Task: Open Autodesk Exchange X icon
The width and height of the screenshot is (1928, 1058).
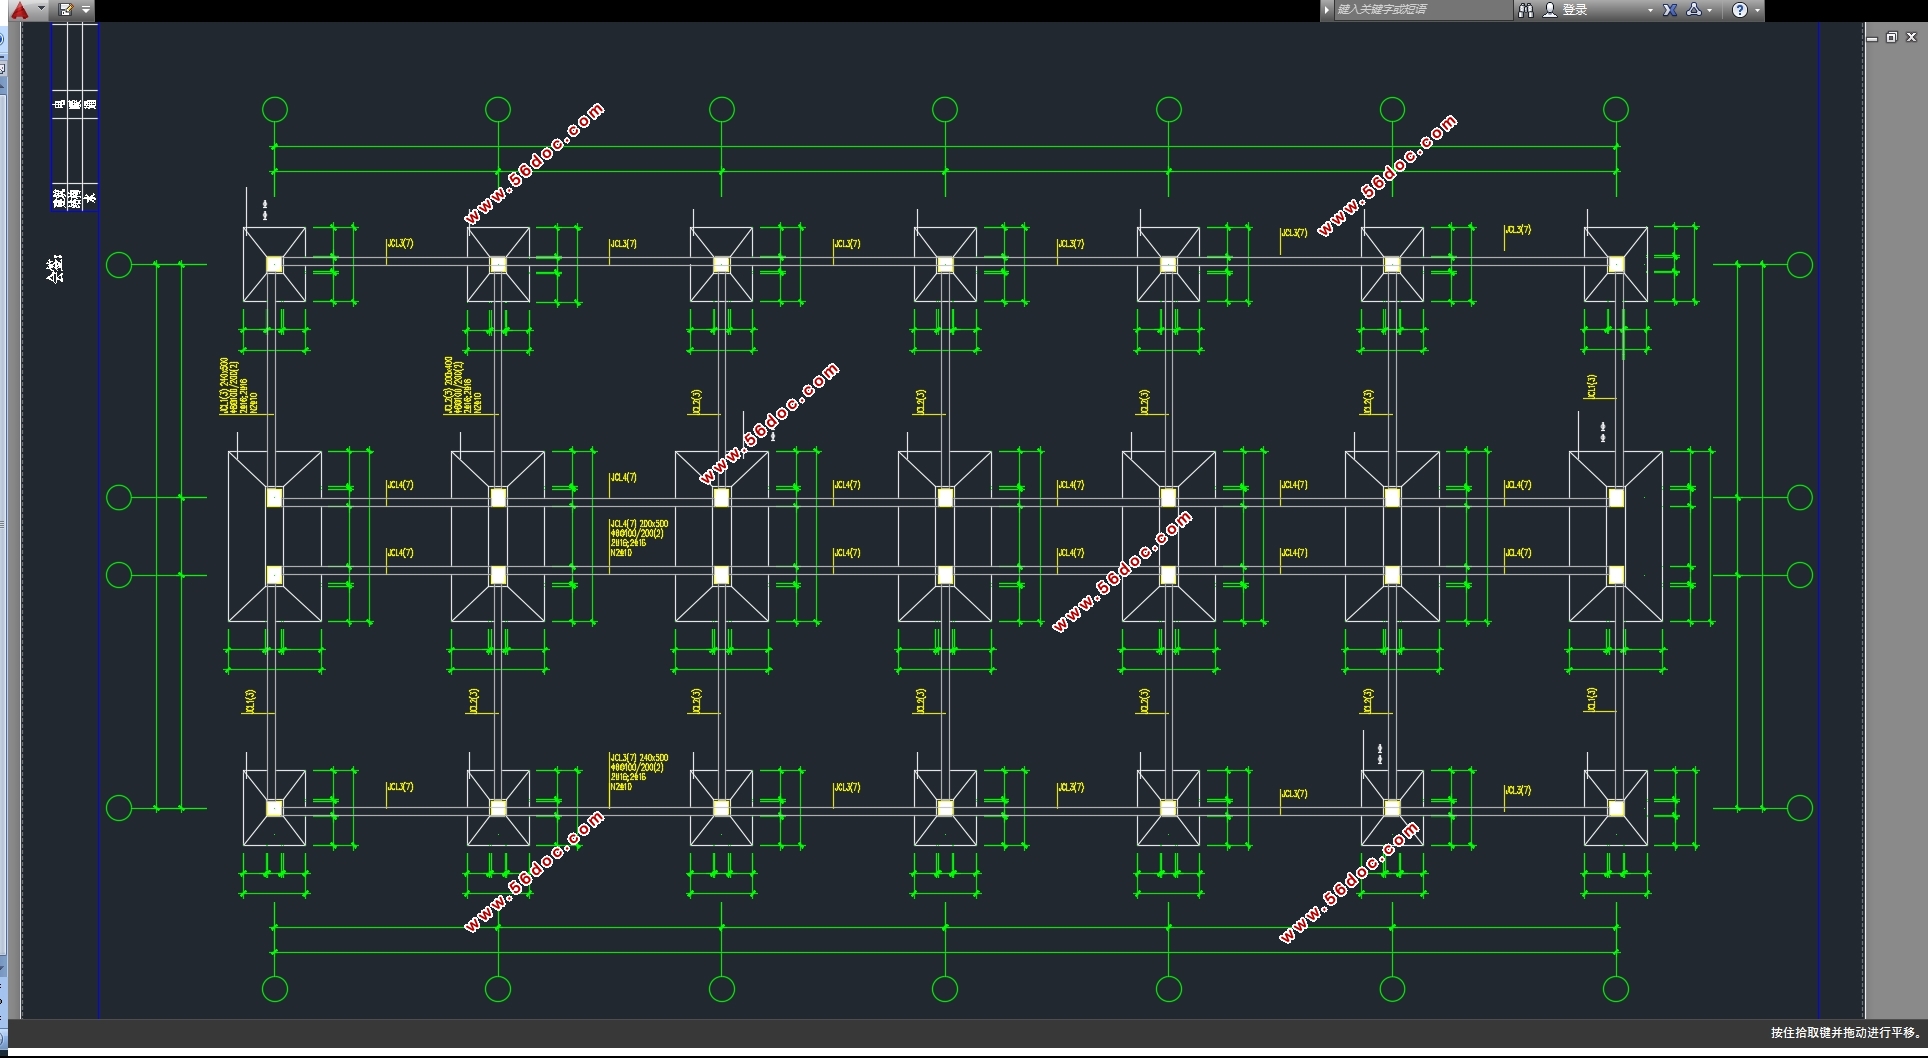Action: click(1670, 10)
